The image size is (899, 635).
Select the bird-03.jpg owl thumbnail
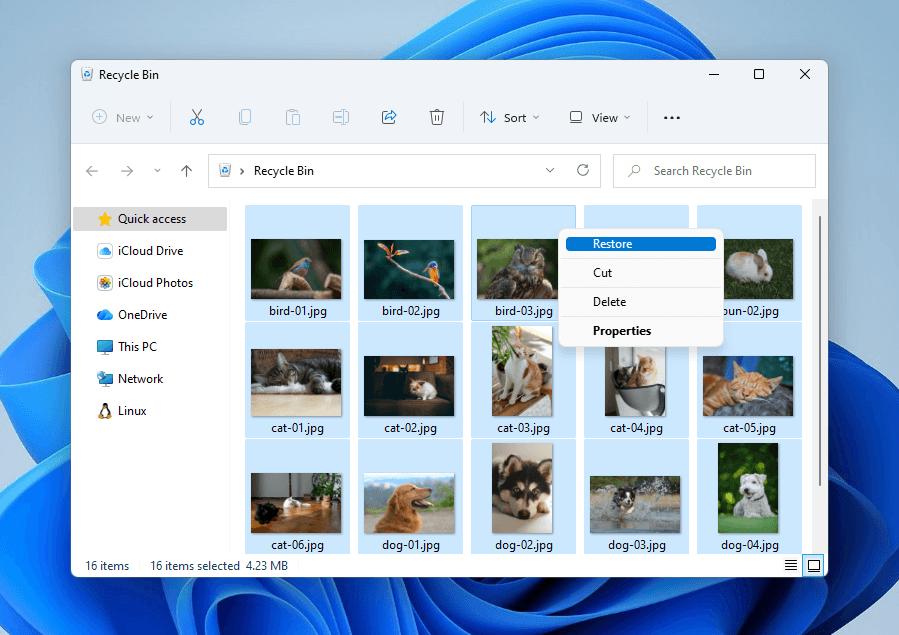[x=517, y=269]
